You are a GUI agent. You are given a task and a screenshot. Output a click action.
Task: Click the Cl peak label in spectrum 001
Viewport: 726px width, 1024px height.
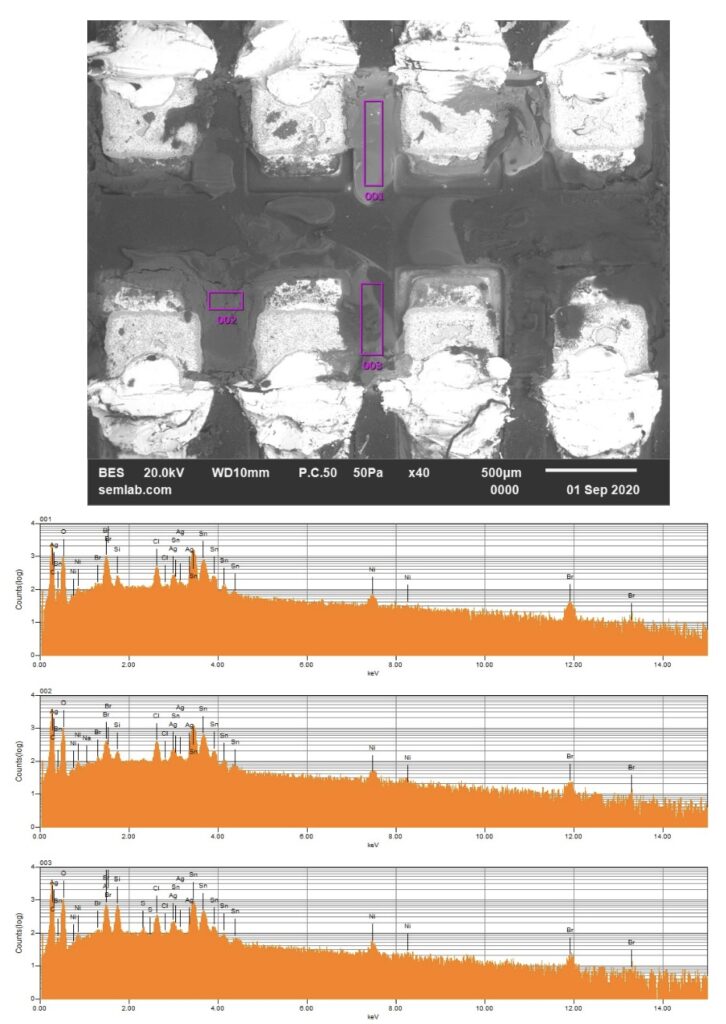(x=156, y=541)
